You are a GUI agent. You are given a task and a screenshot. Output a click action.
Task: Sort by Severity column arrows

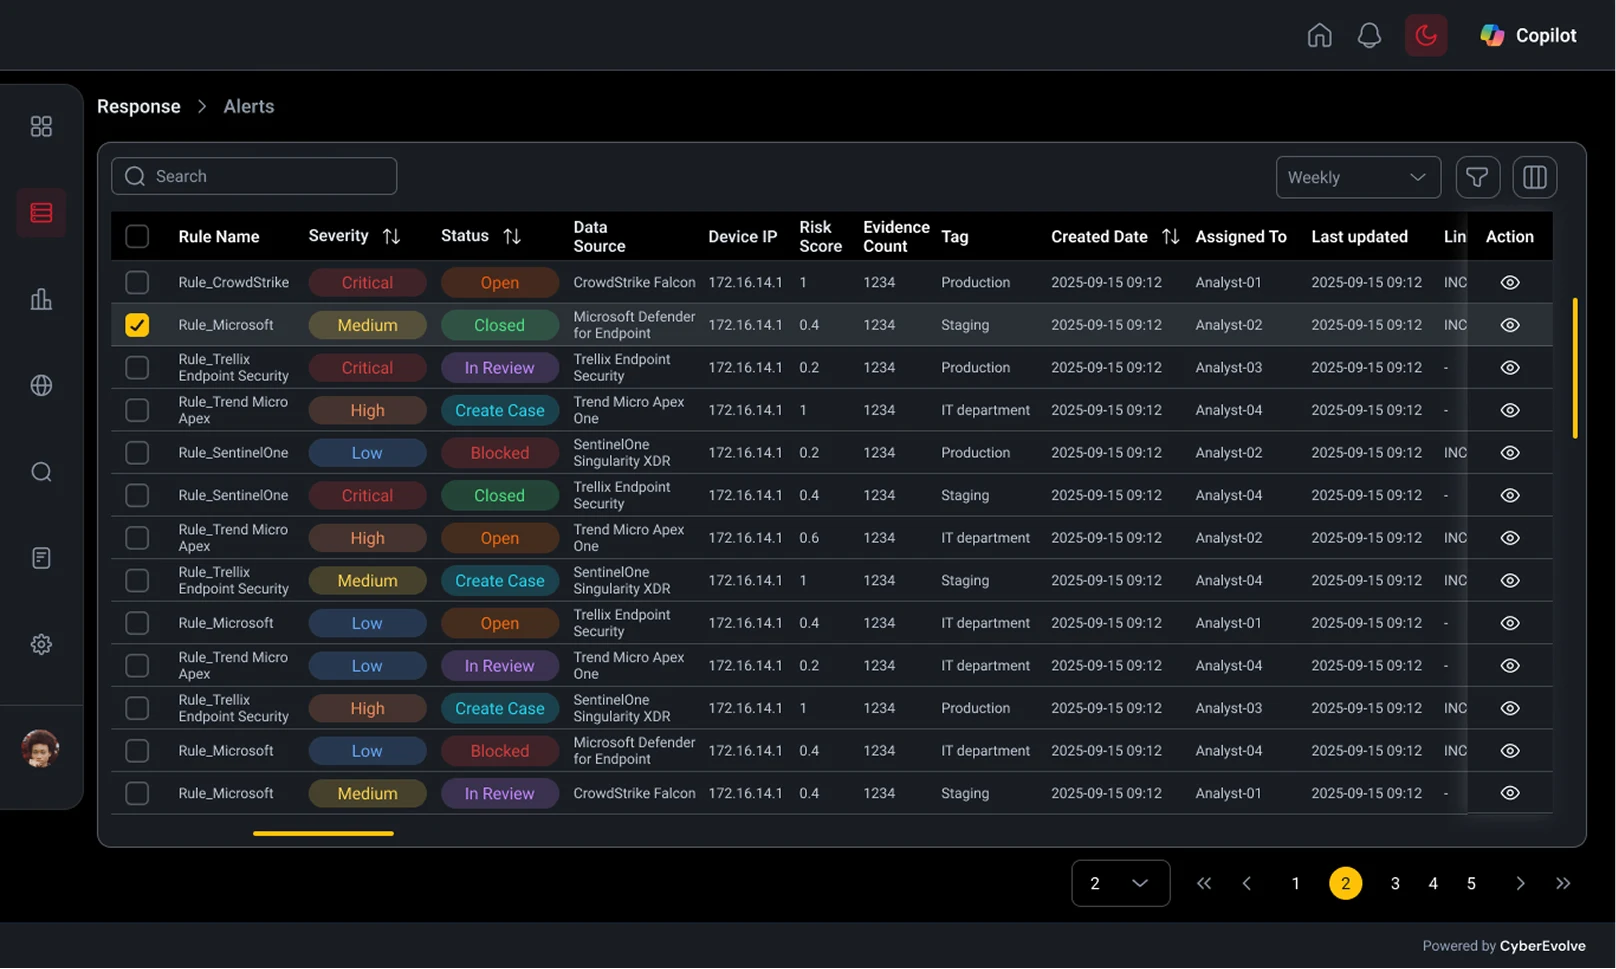[391, 237]
